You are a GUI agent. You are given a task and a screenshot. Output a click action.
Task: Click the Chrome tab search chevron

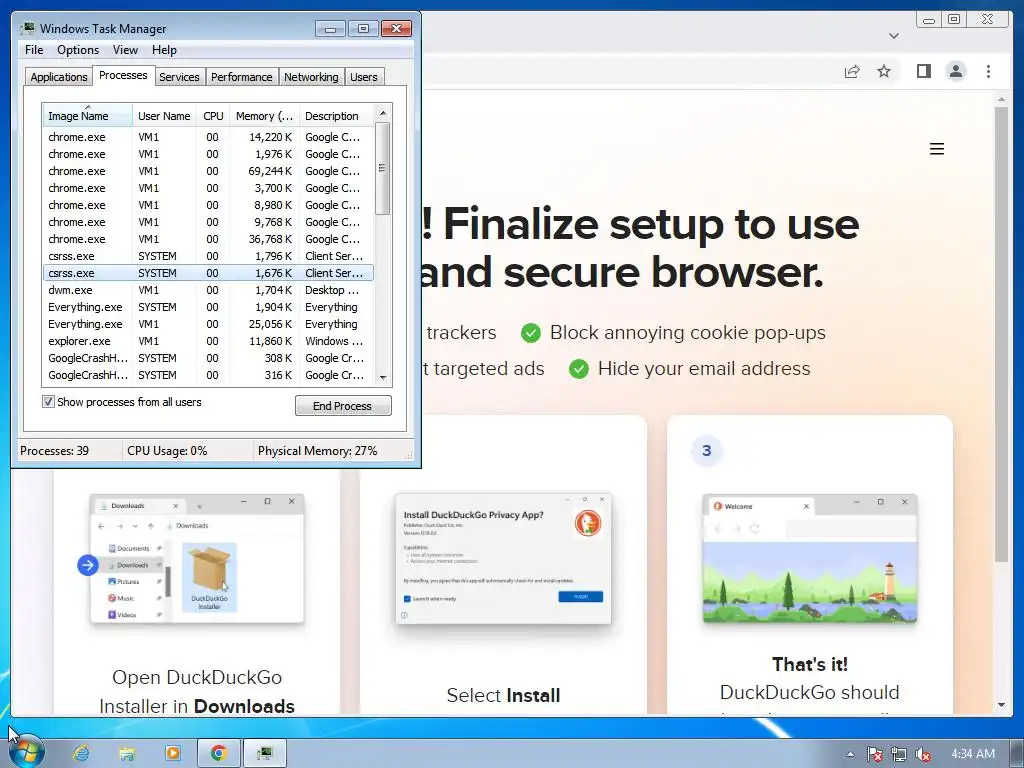pyautogui.click(x=894, y=36)
